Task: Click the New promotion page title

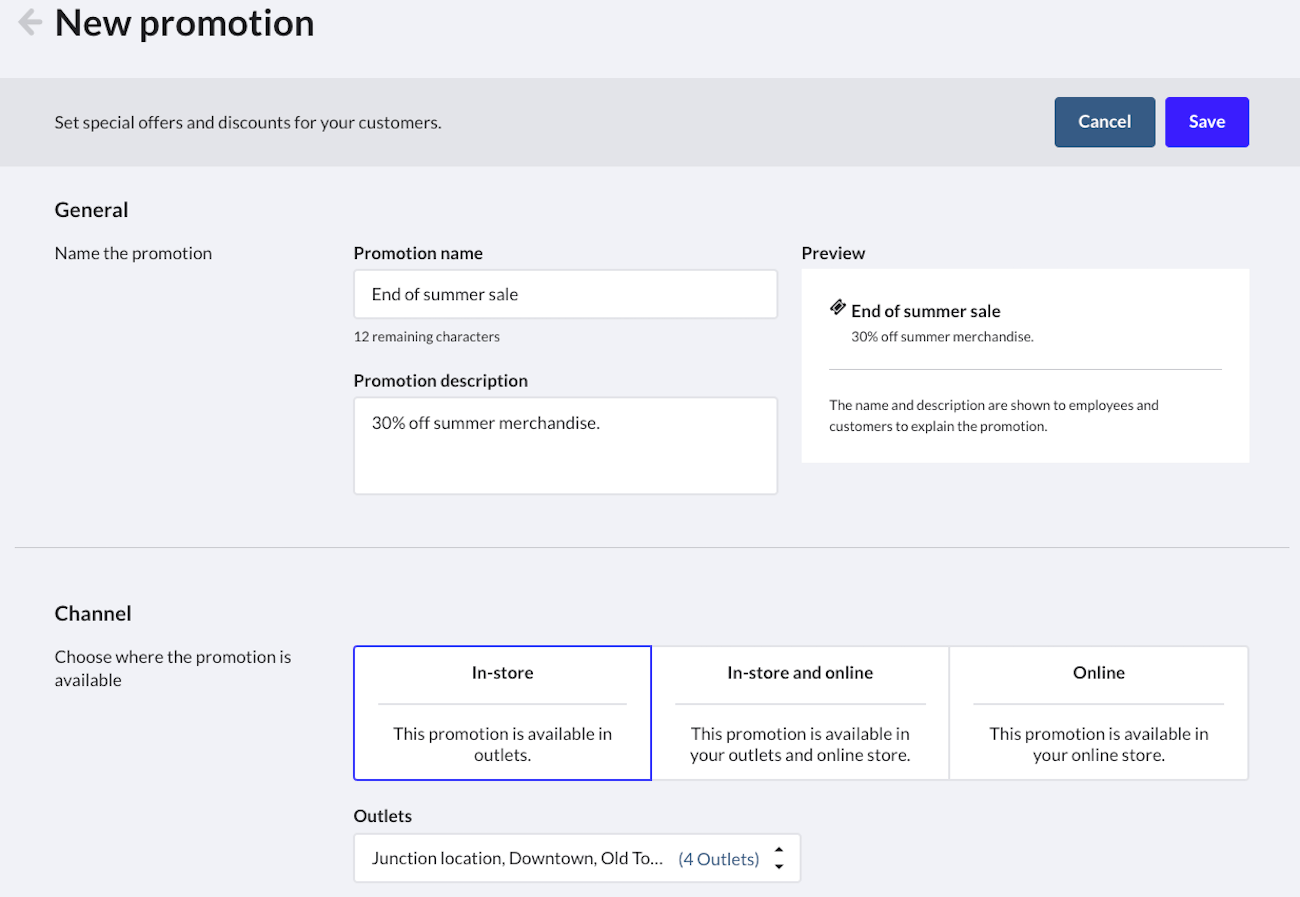Action: point(184,22)
